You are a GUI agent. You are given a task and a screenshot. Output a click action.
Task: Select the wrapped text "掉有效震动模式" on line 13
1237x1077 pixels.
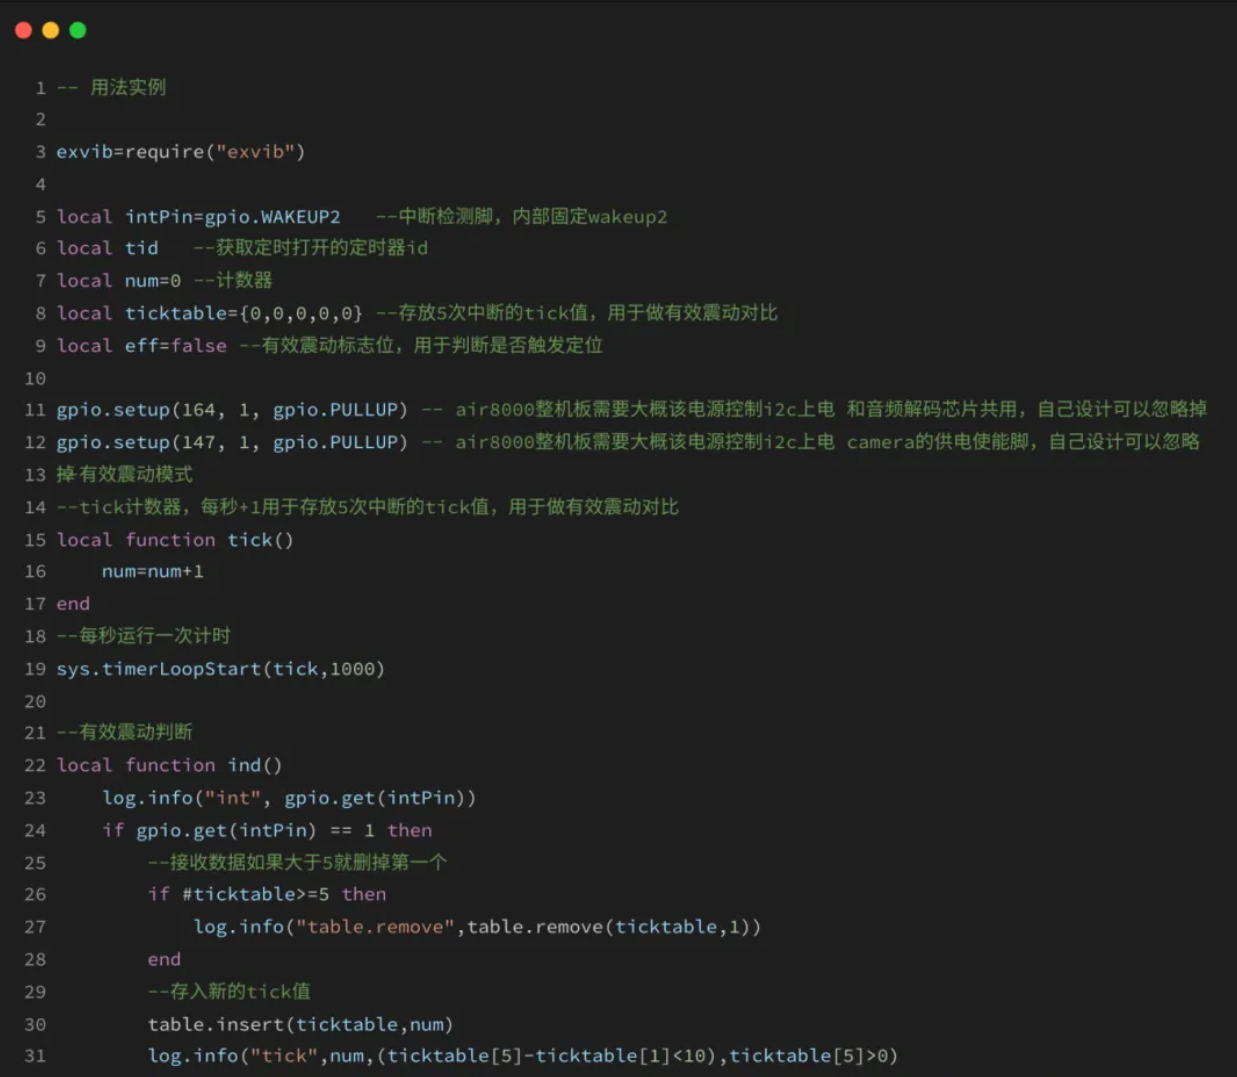click(125, 474)
